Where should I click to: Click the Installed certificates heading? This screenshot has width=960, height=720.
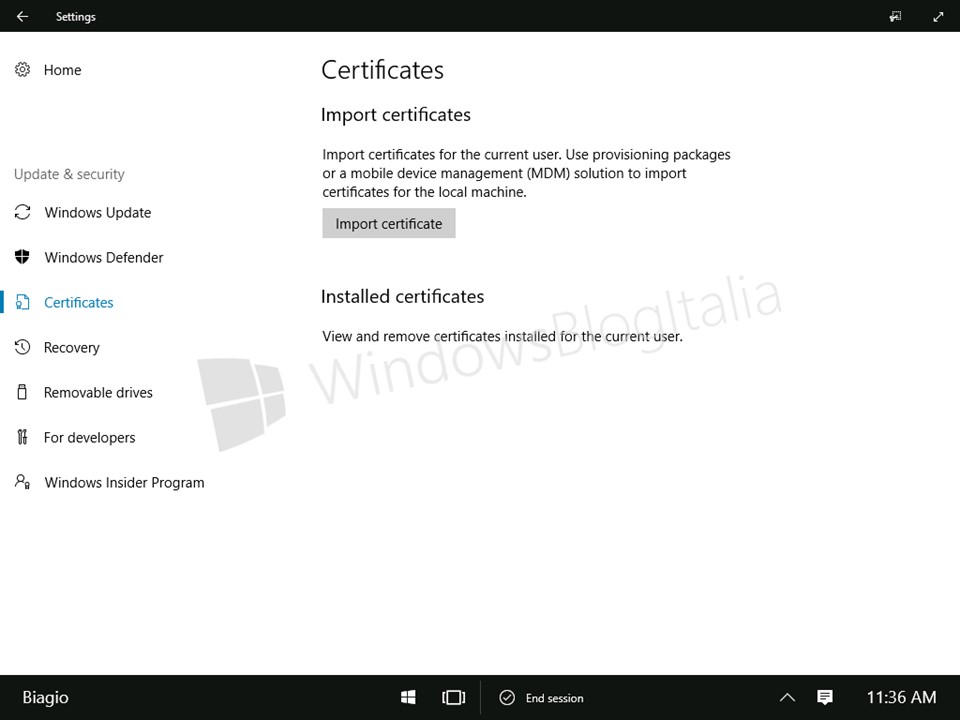coord(402,296)
